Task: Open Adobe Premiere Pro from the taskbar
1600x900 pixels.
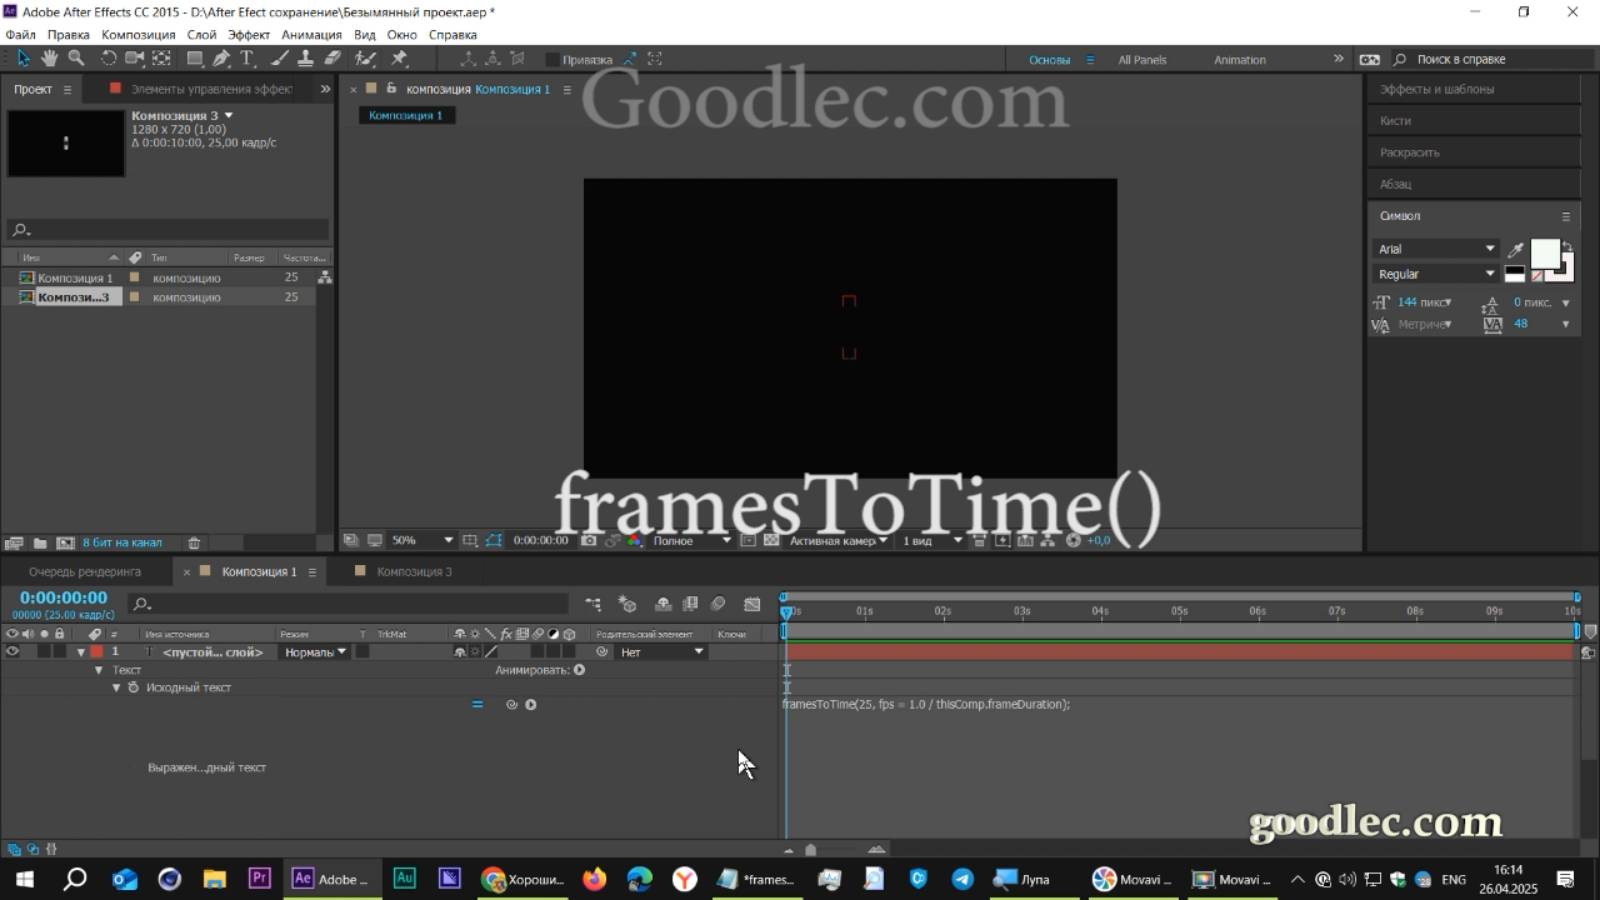Action: 258,879
